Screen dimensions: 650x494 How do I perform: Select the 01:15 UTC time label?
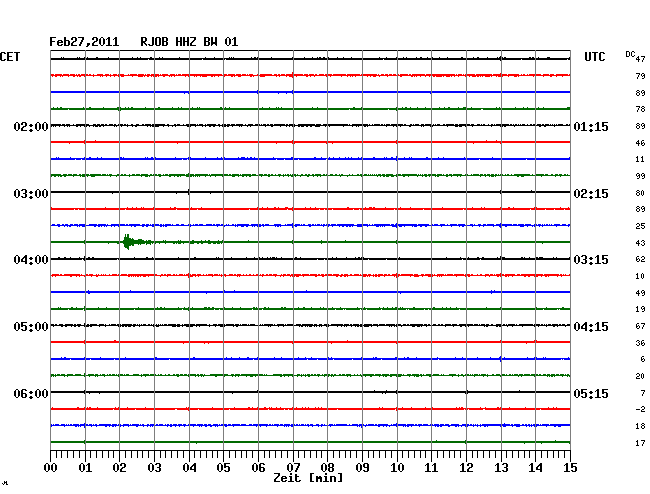(x=591, y=126)
